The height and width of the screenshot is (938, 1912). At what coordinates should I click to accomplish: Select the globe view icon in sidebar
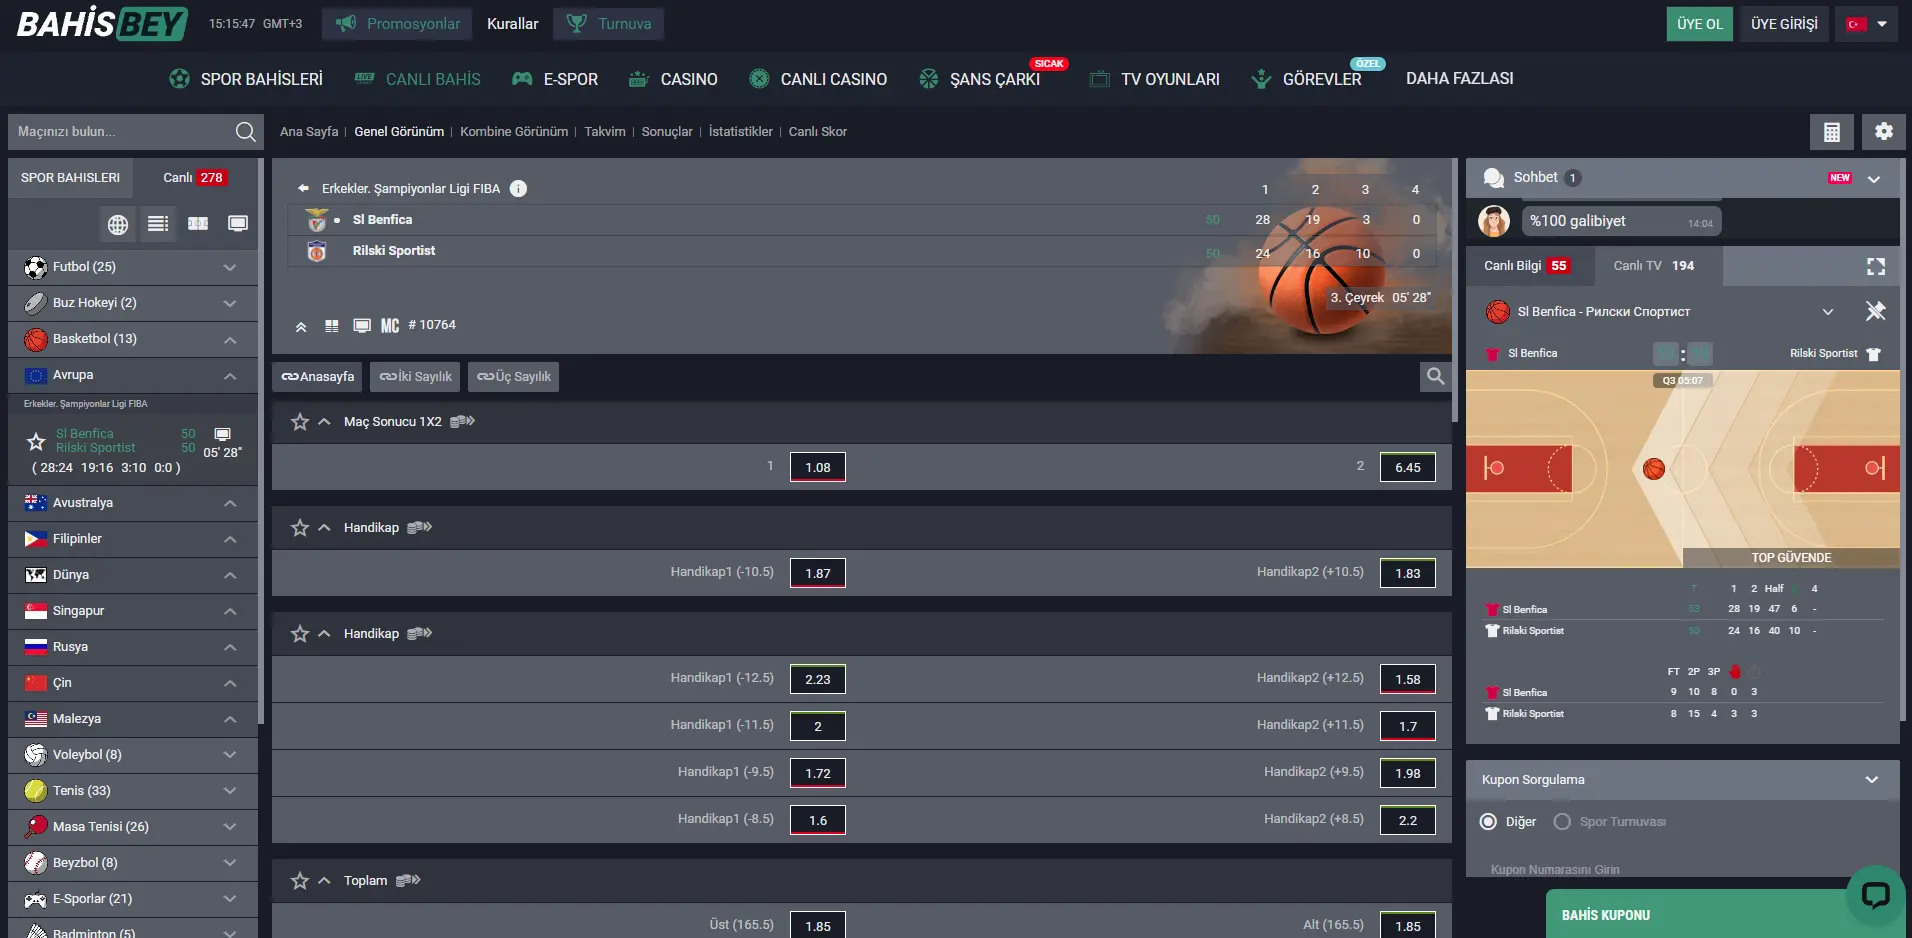(x=118, y=224)
